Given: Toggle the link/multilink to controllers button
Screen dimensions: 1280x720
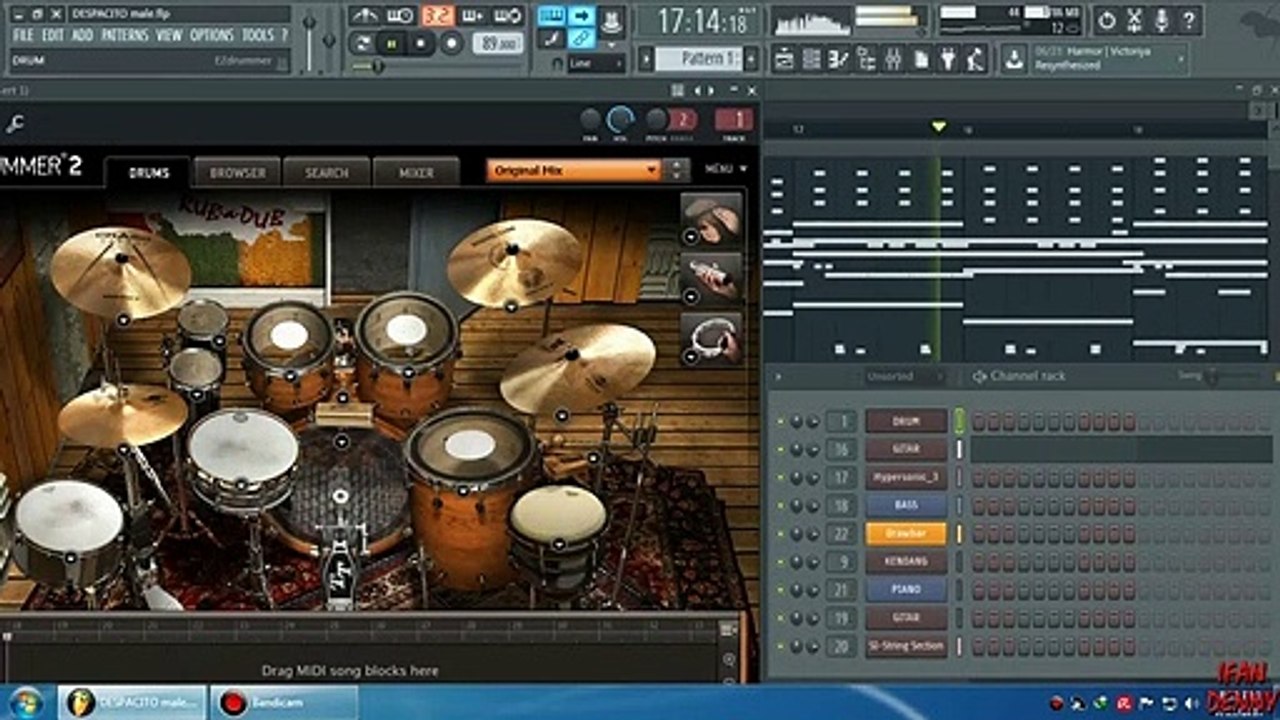Looking at the screenshot, I should [x=581, y=39].
